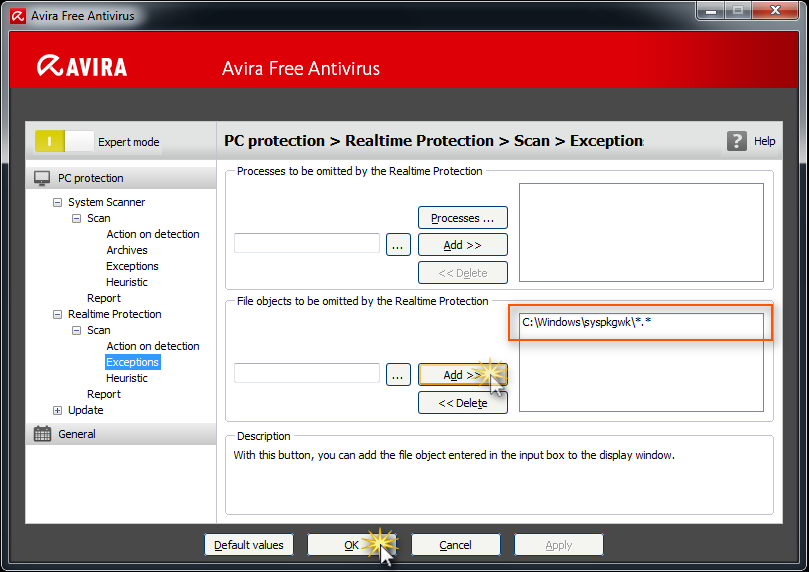Confirm settings with the OK button

tap(352, 545)
